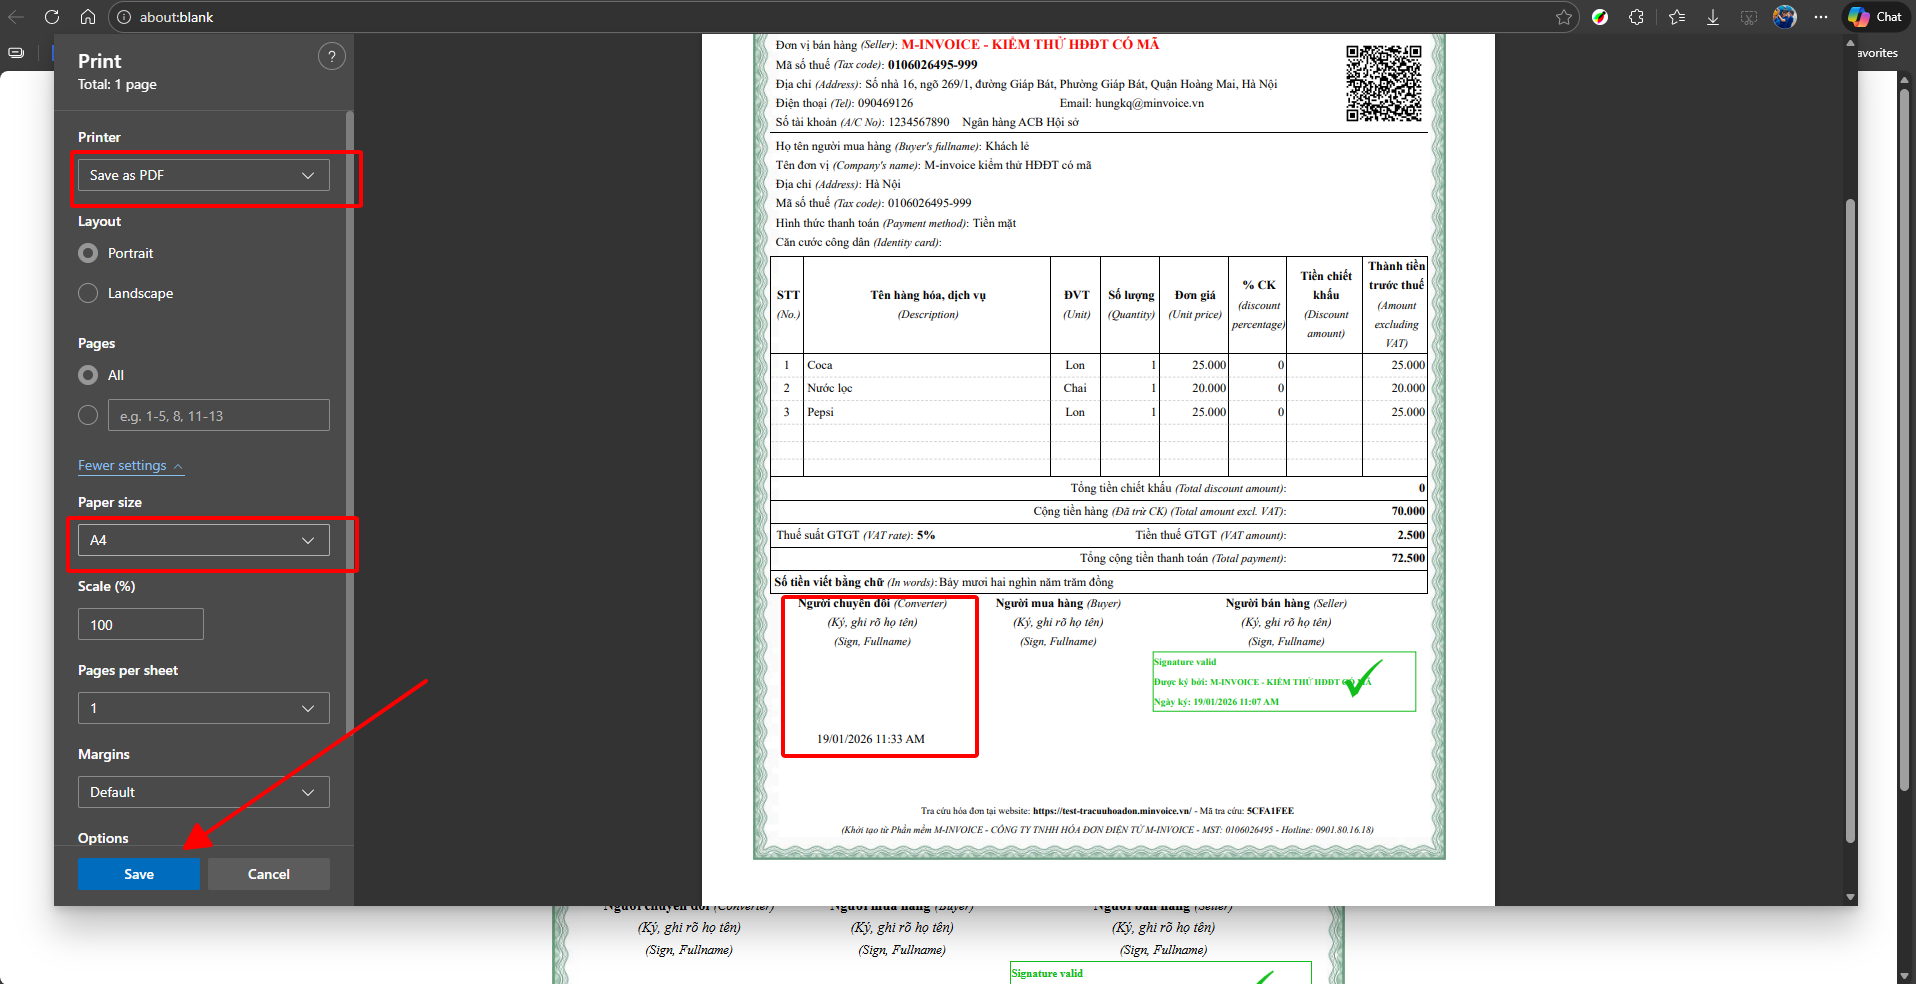Select the Landscape layout option
Image resolution: width=1916 pixels, height=984 pixels.
(89, 293)
